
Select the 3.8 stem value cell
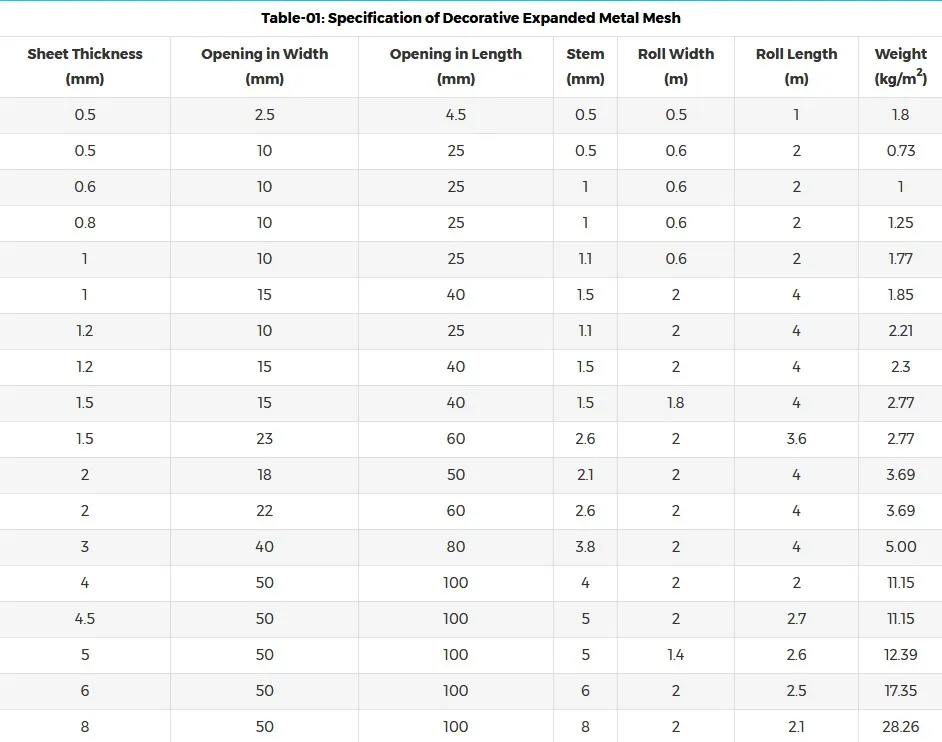(x=585, y=547)
